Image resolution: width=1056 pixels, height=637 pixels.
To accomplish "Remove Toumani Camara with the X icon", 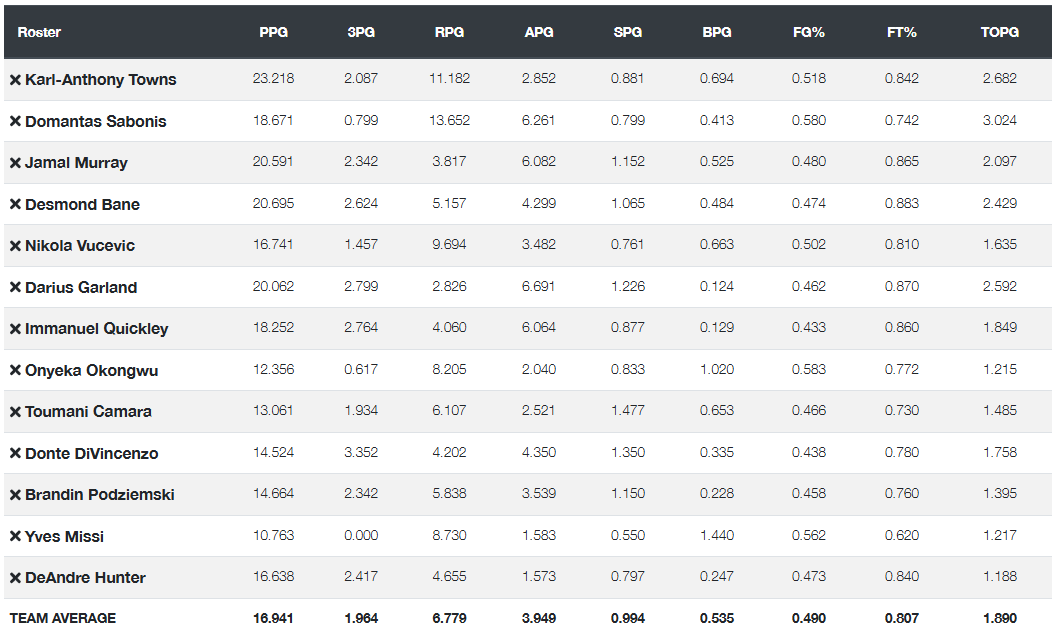I will 15,412.
